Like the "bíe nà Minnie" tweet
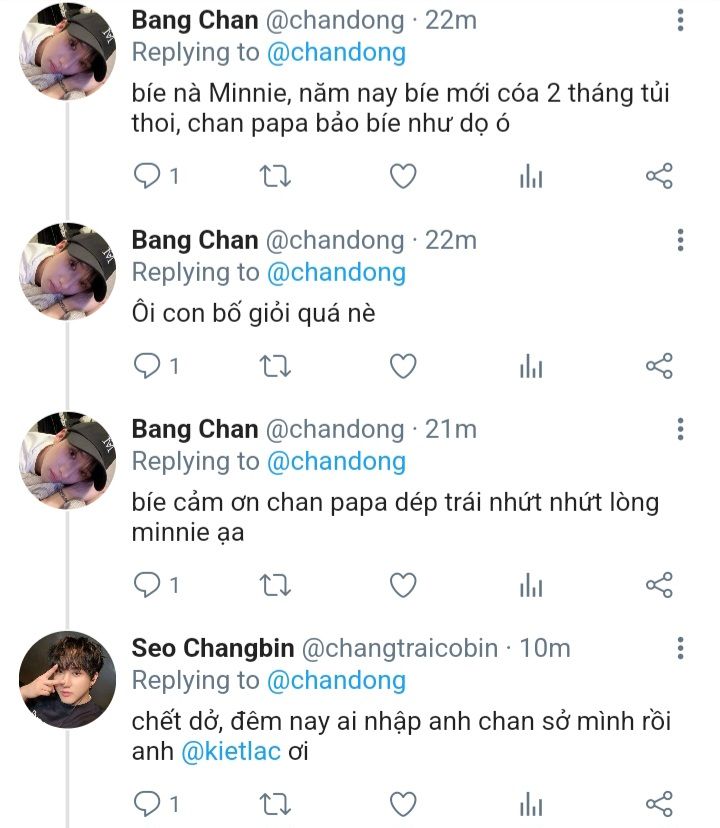The width and height of the screenshot is (720, 828). 402,177
